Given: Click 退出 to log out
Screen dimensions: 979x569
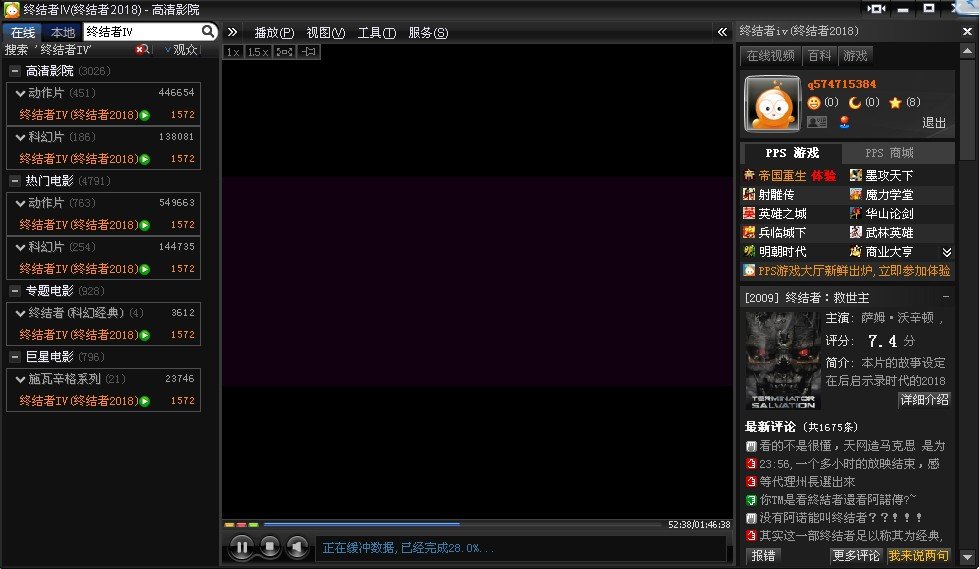Looking at the screenshot, I should click(x=933, y=123).
